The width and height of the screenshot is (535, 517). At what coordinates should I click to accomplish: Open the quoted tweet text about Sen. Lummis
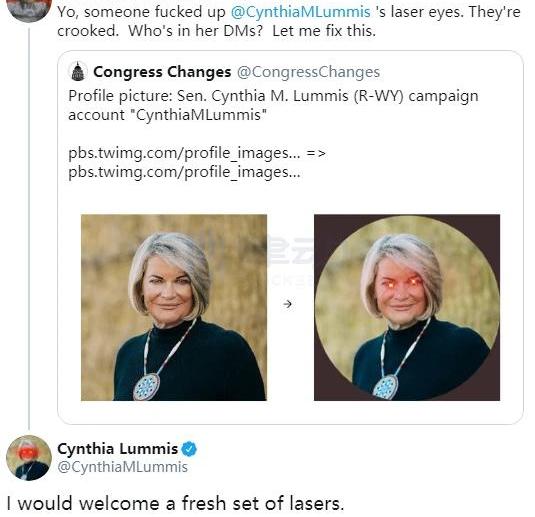273,105
